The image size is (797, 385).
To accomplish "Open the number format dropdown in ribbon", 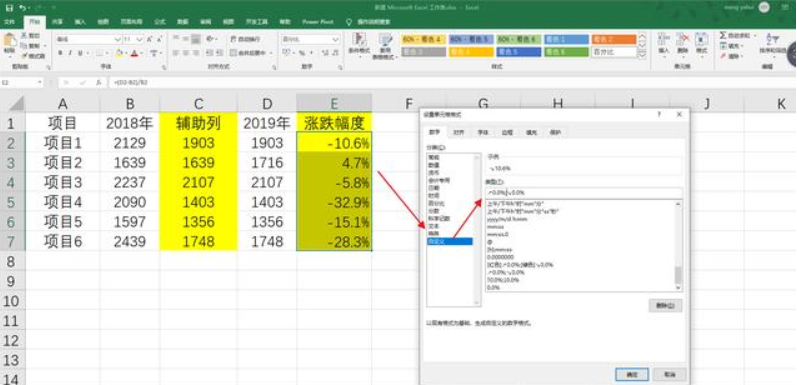I will 335,39.
